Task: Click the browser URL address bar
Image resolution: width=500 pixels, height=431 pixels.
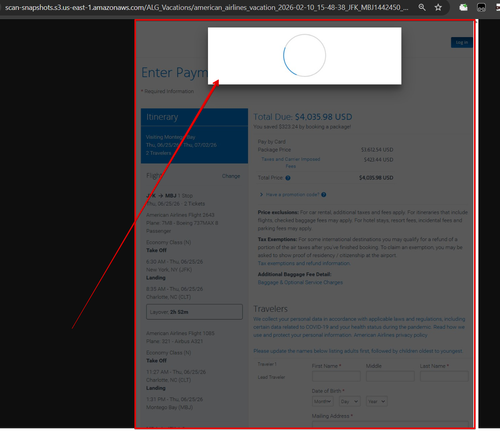Action: click(207, 7)
